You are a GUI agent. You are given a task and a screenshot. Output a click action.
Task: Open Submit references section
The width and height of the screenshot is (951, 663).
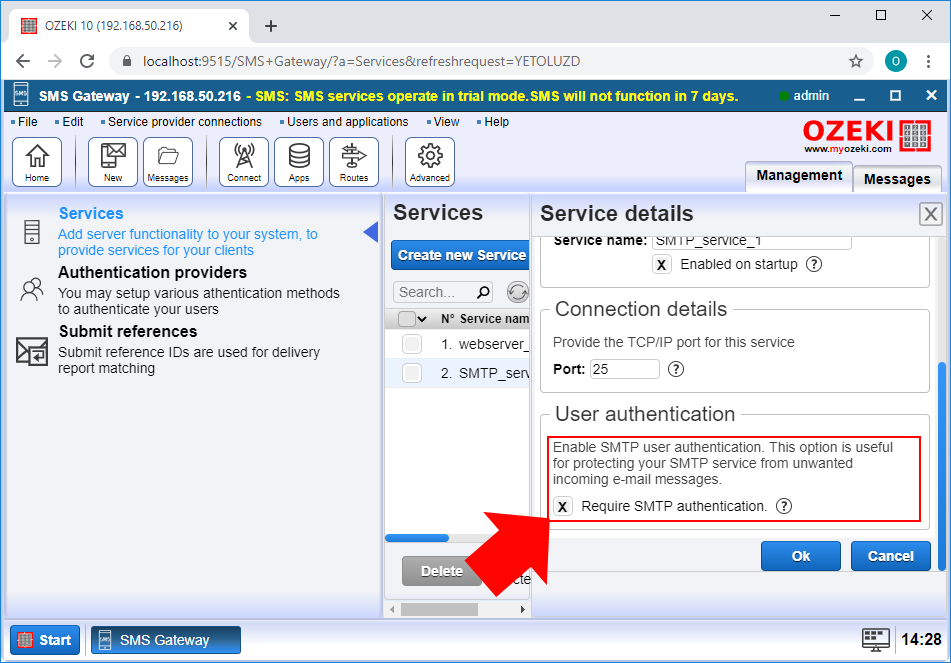coord(128,331)
